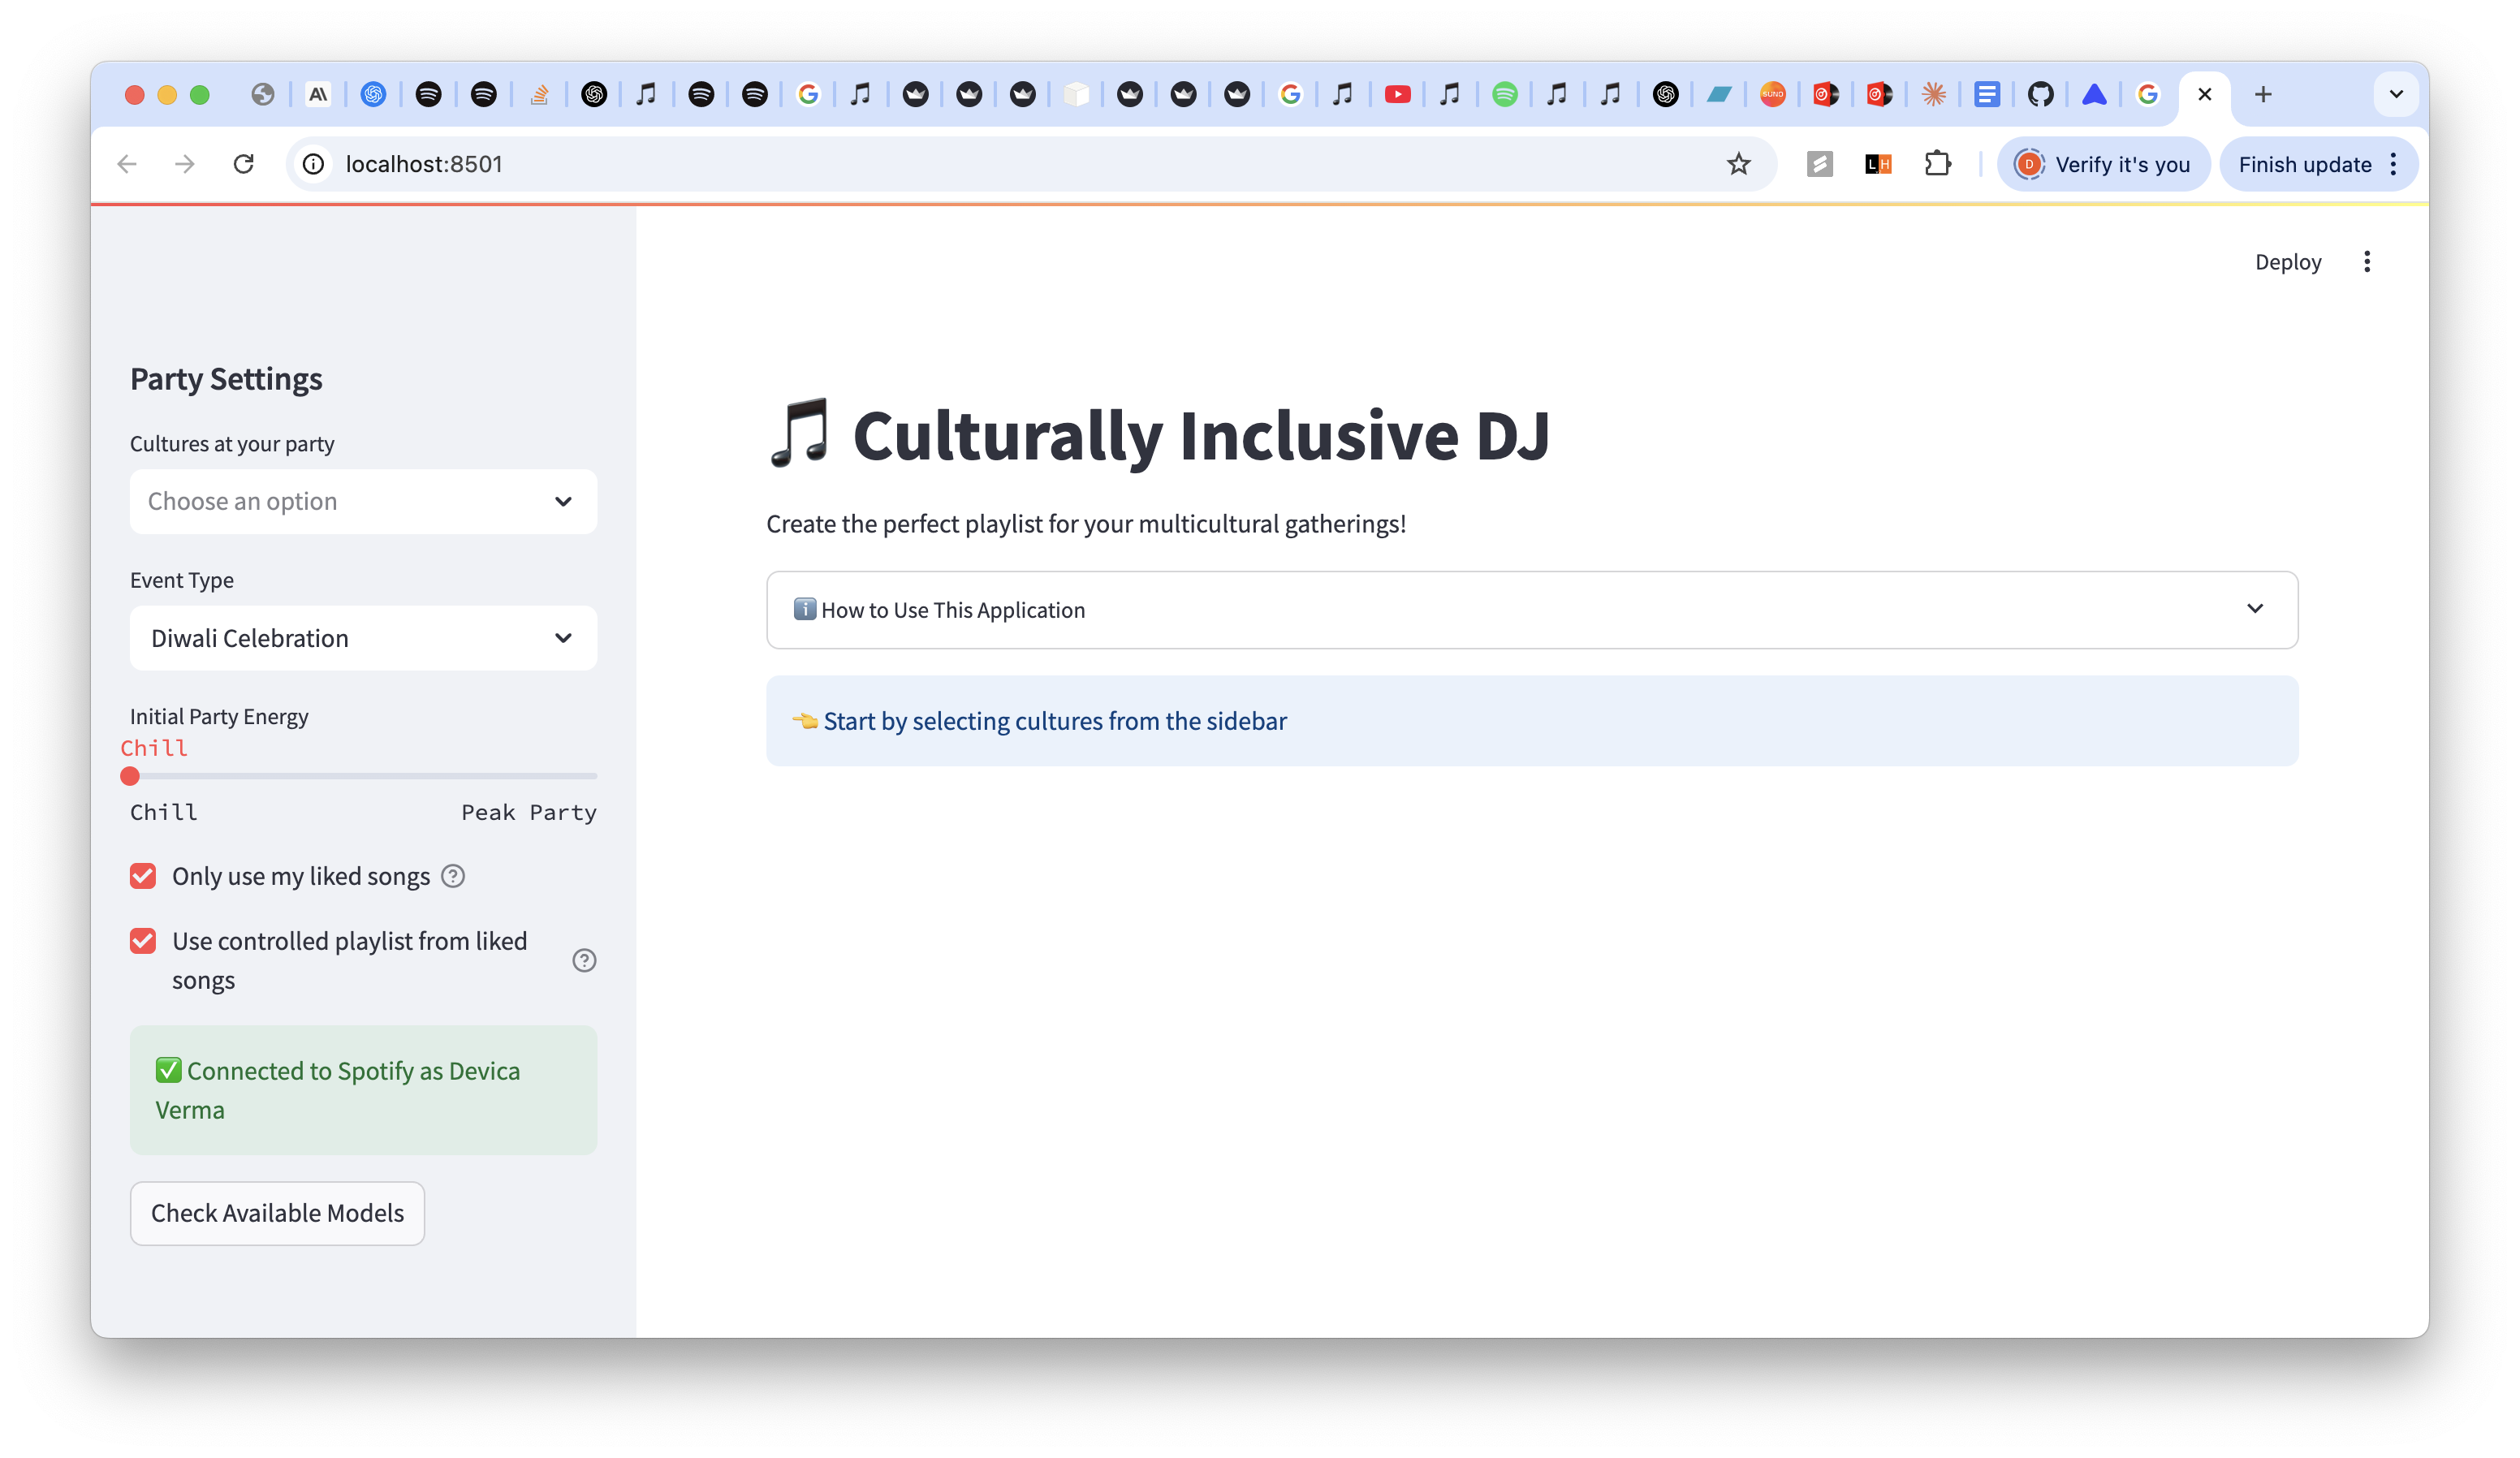Open a new browser tab with plus icon
Viewport: 2520px width, 1458px height.
coord(2263,94)
